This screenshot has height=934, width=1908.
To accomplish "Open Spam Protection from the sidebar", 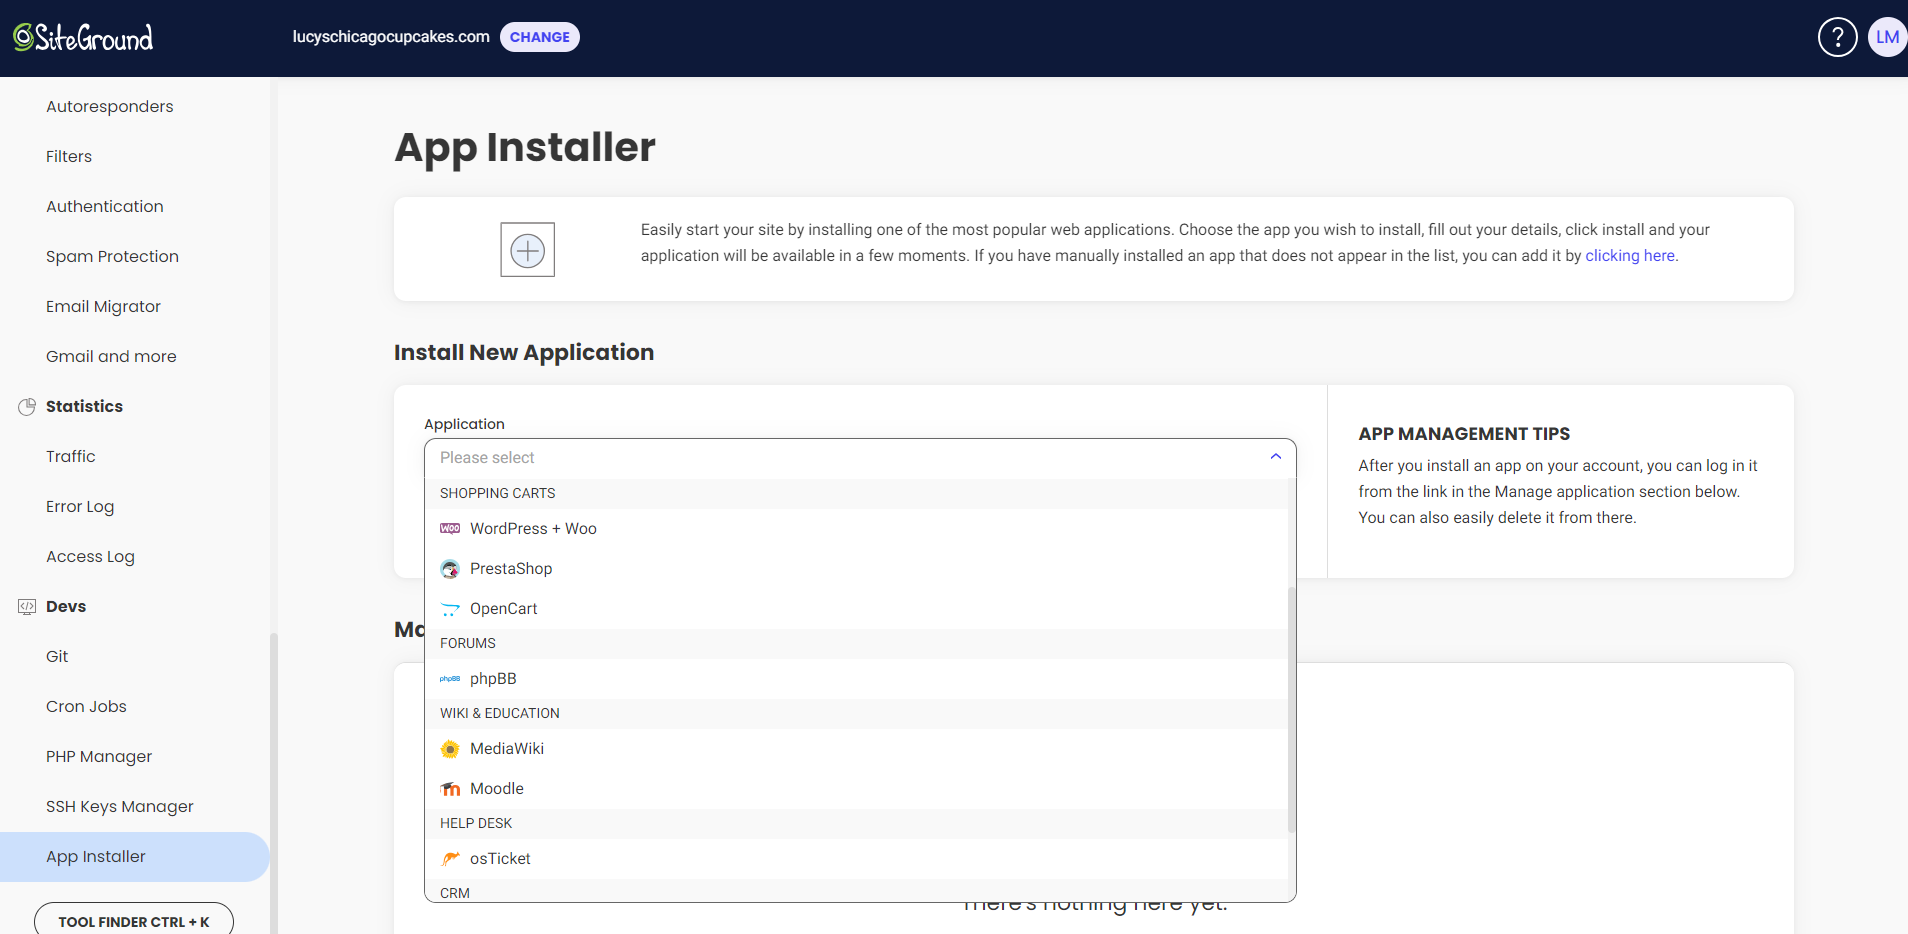I will [x=112, y=256].
